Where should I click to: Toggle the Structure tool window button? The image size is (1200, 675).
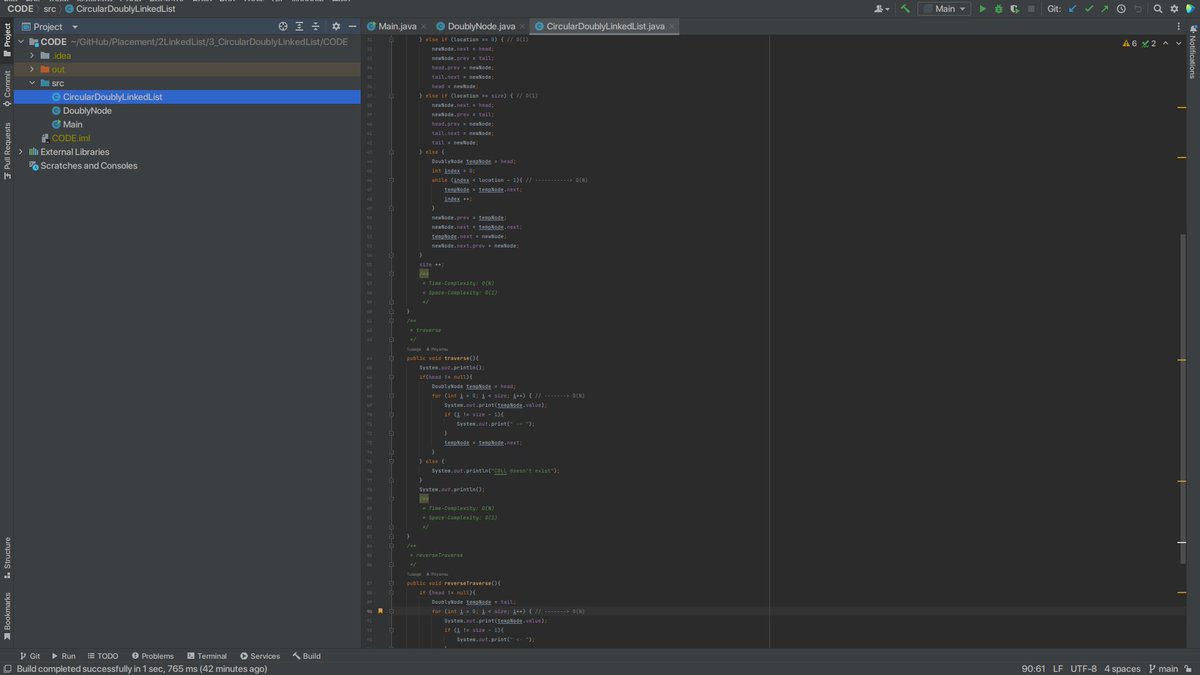pos(6,558)
